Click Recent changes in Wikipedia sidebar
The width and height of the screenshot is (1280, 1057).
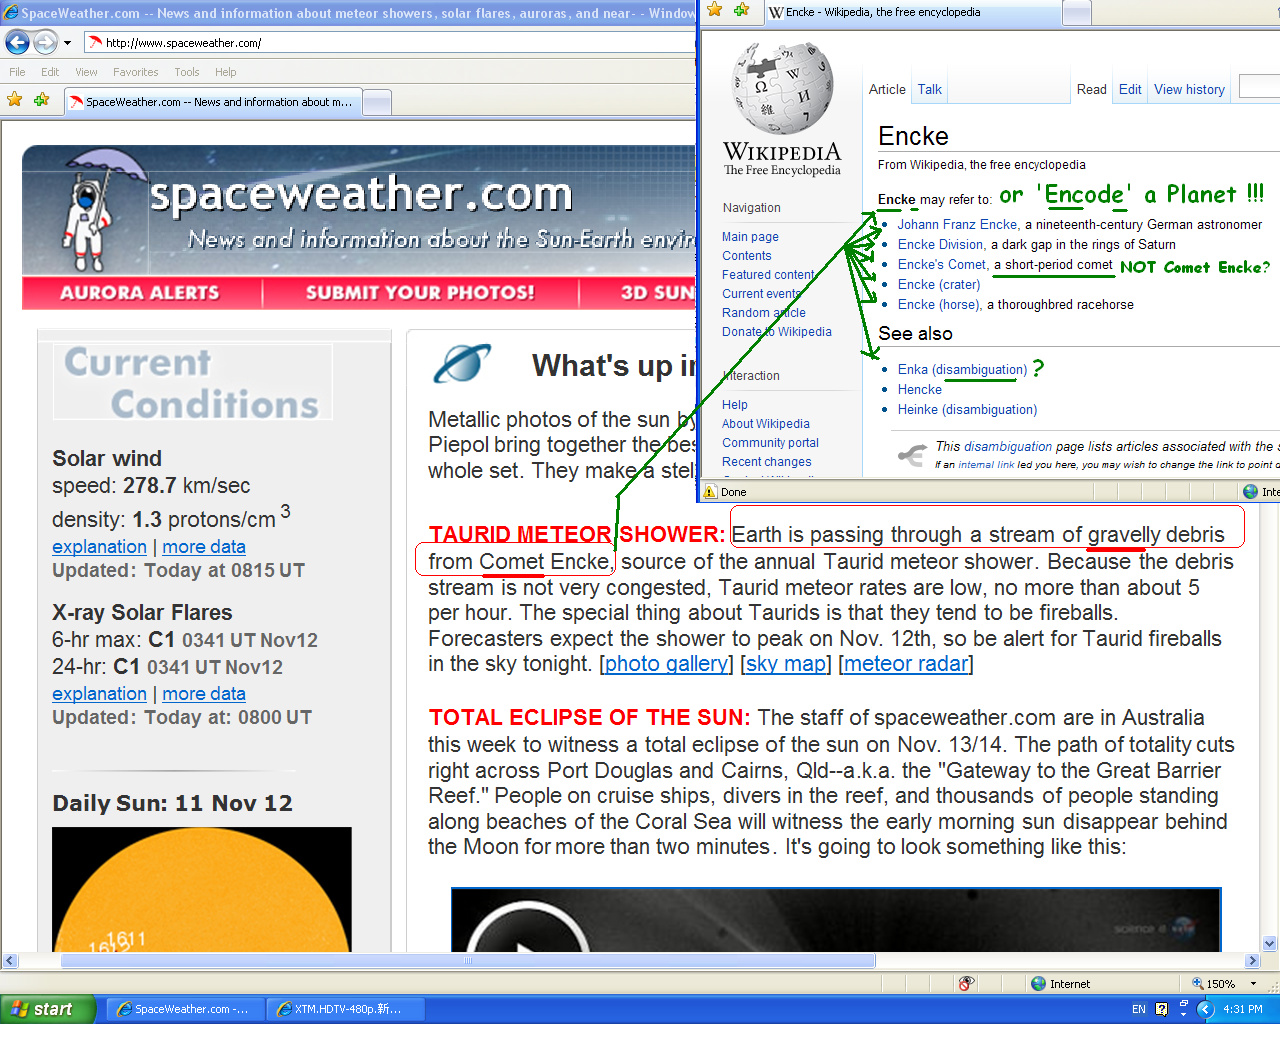click(x=767, y=462)
